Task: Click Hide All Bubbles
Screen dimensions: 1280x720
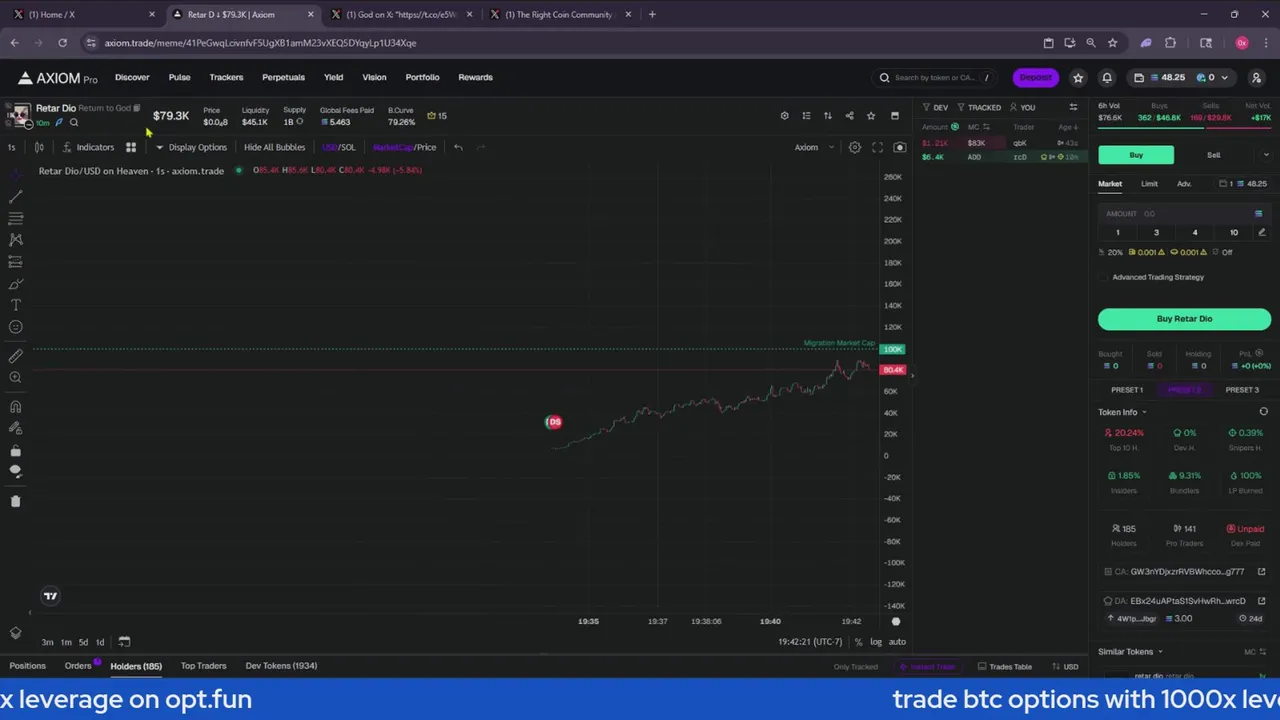Action: pyautogui.click(x=274, y=148)
